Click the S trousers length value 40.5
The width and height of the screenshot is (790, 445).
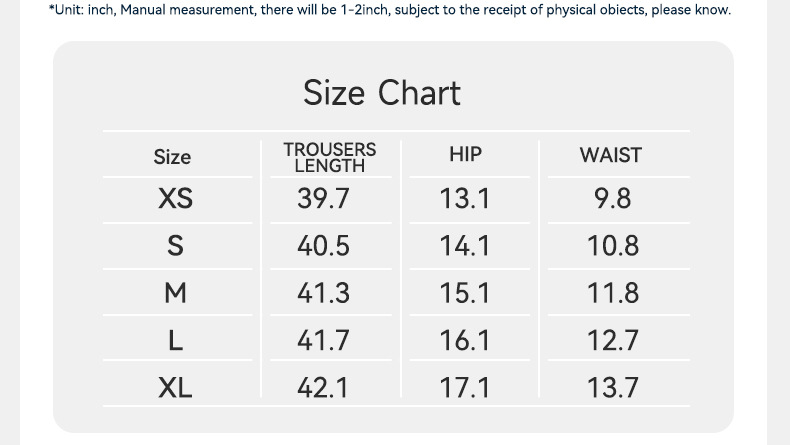323,246
